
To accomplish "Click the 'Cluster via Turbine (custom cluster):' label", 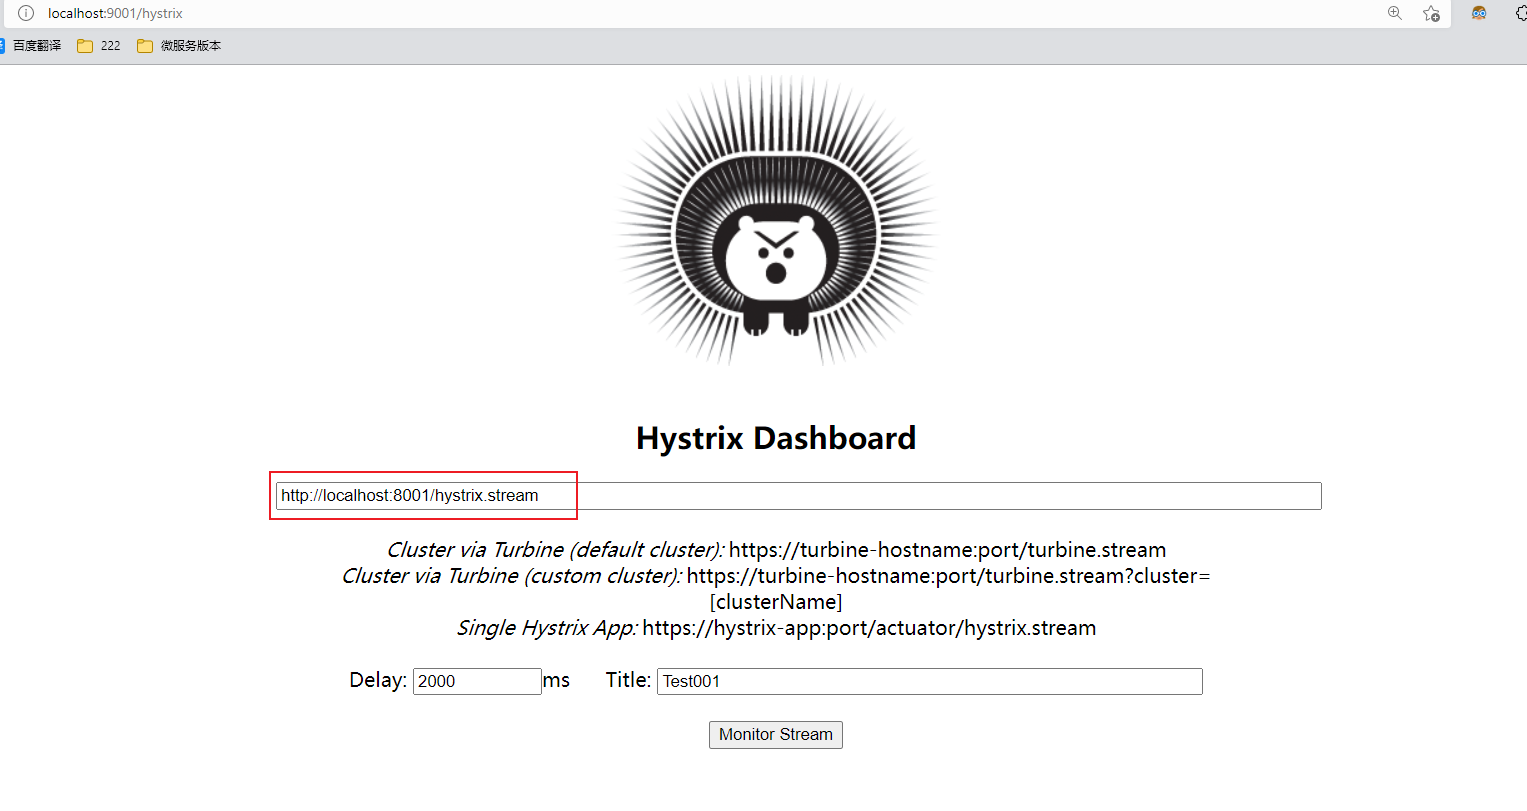I will coord(512,576).
